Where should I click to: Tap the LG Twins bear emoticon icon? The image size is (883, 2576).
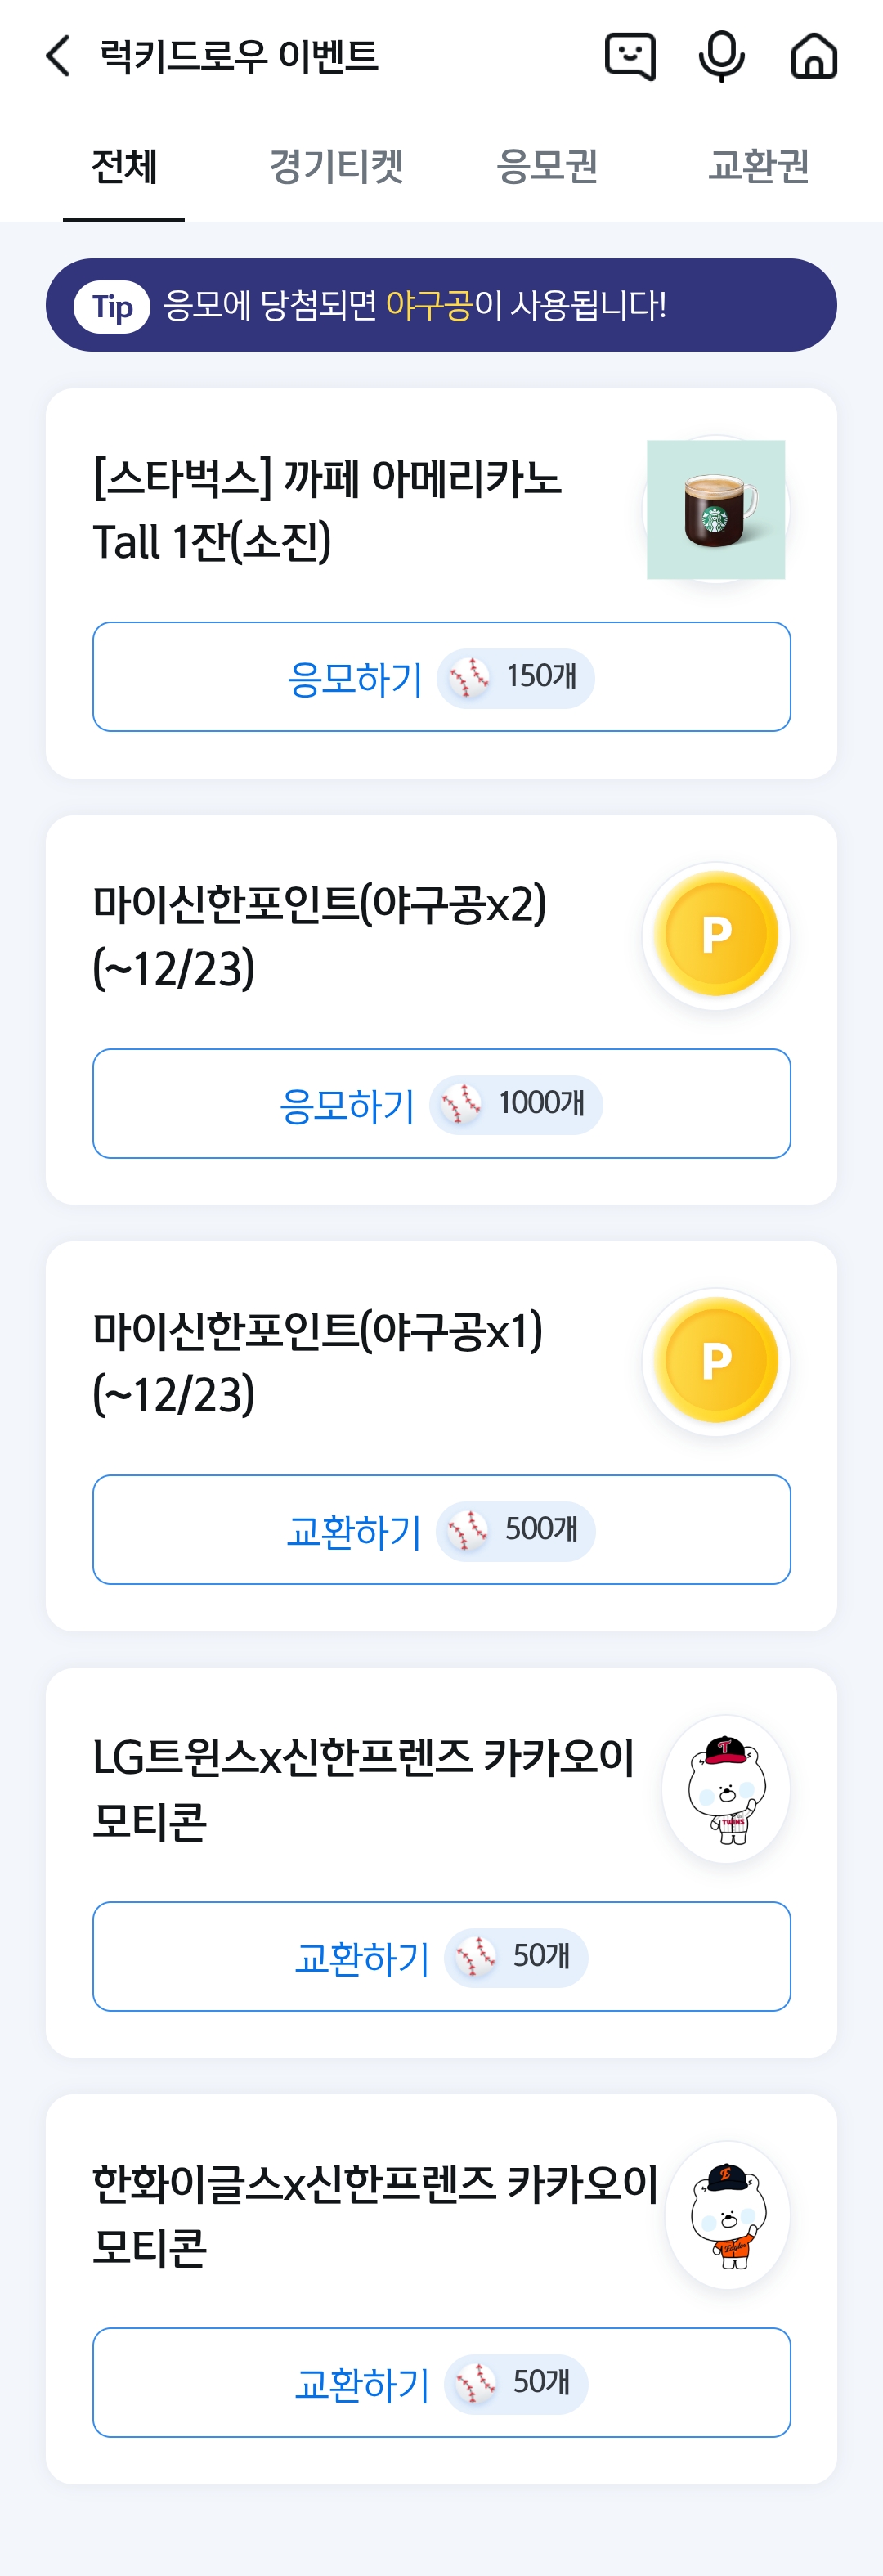coord(727,1789)
